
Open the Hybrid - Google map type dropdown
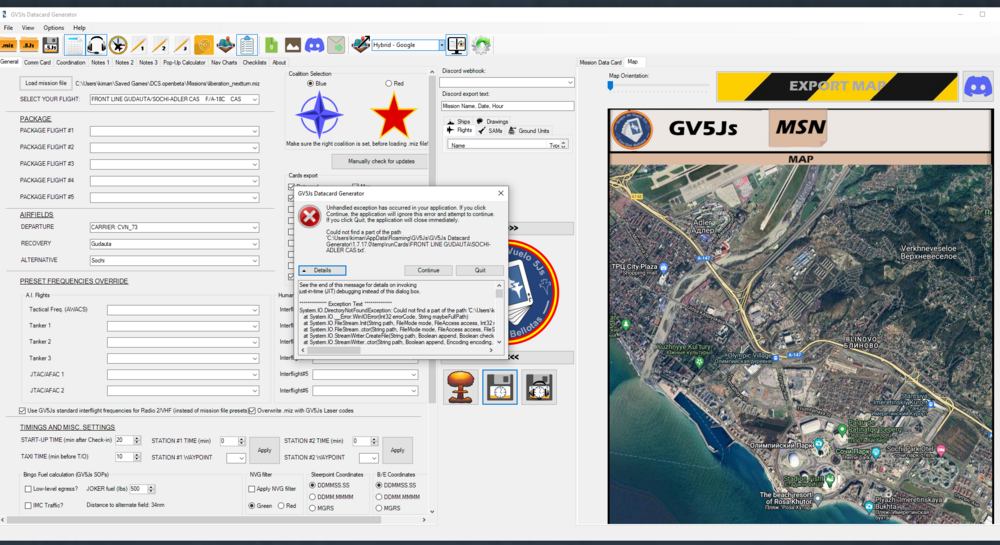pyautogui.click(x=440, y=45)
